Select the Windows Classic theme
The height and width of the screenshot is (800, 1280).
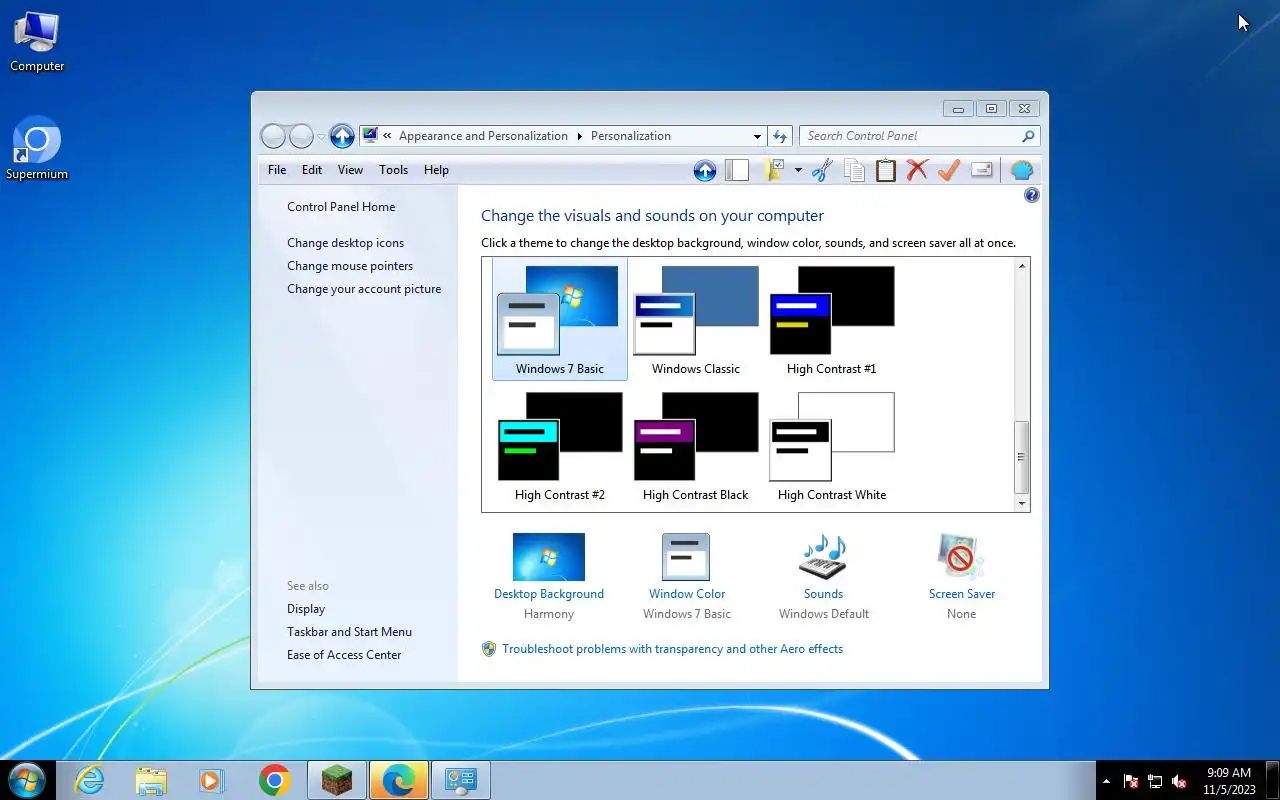696,319
